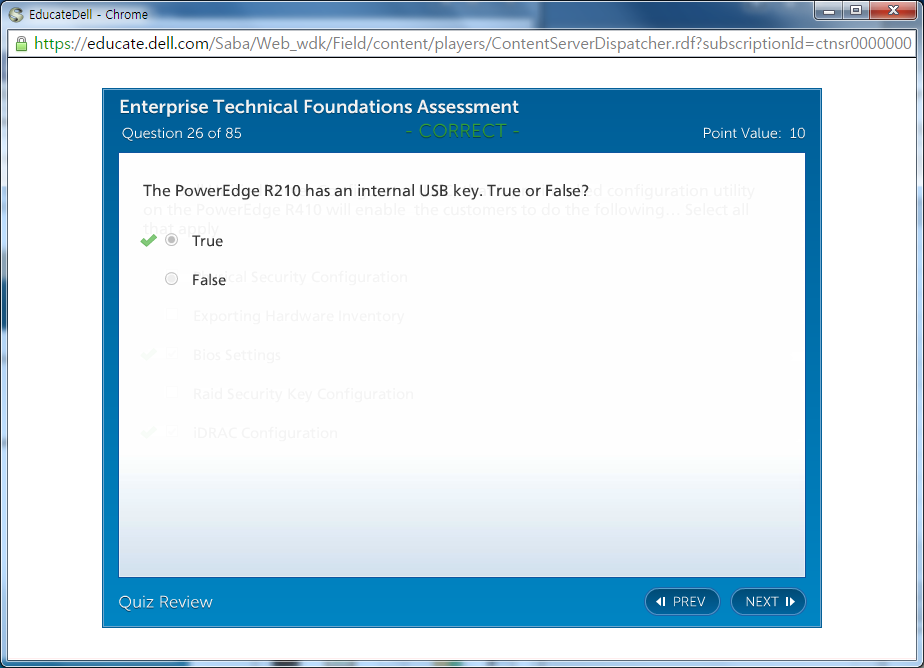
Task: Click the green checkmark beside True
Action: click(x=148, y=241)
